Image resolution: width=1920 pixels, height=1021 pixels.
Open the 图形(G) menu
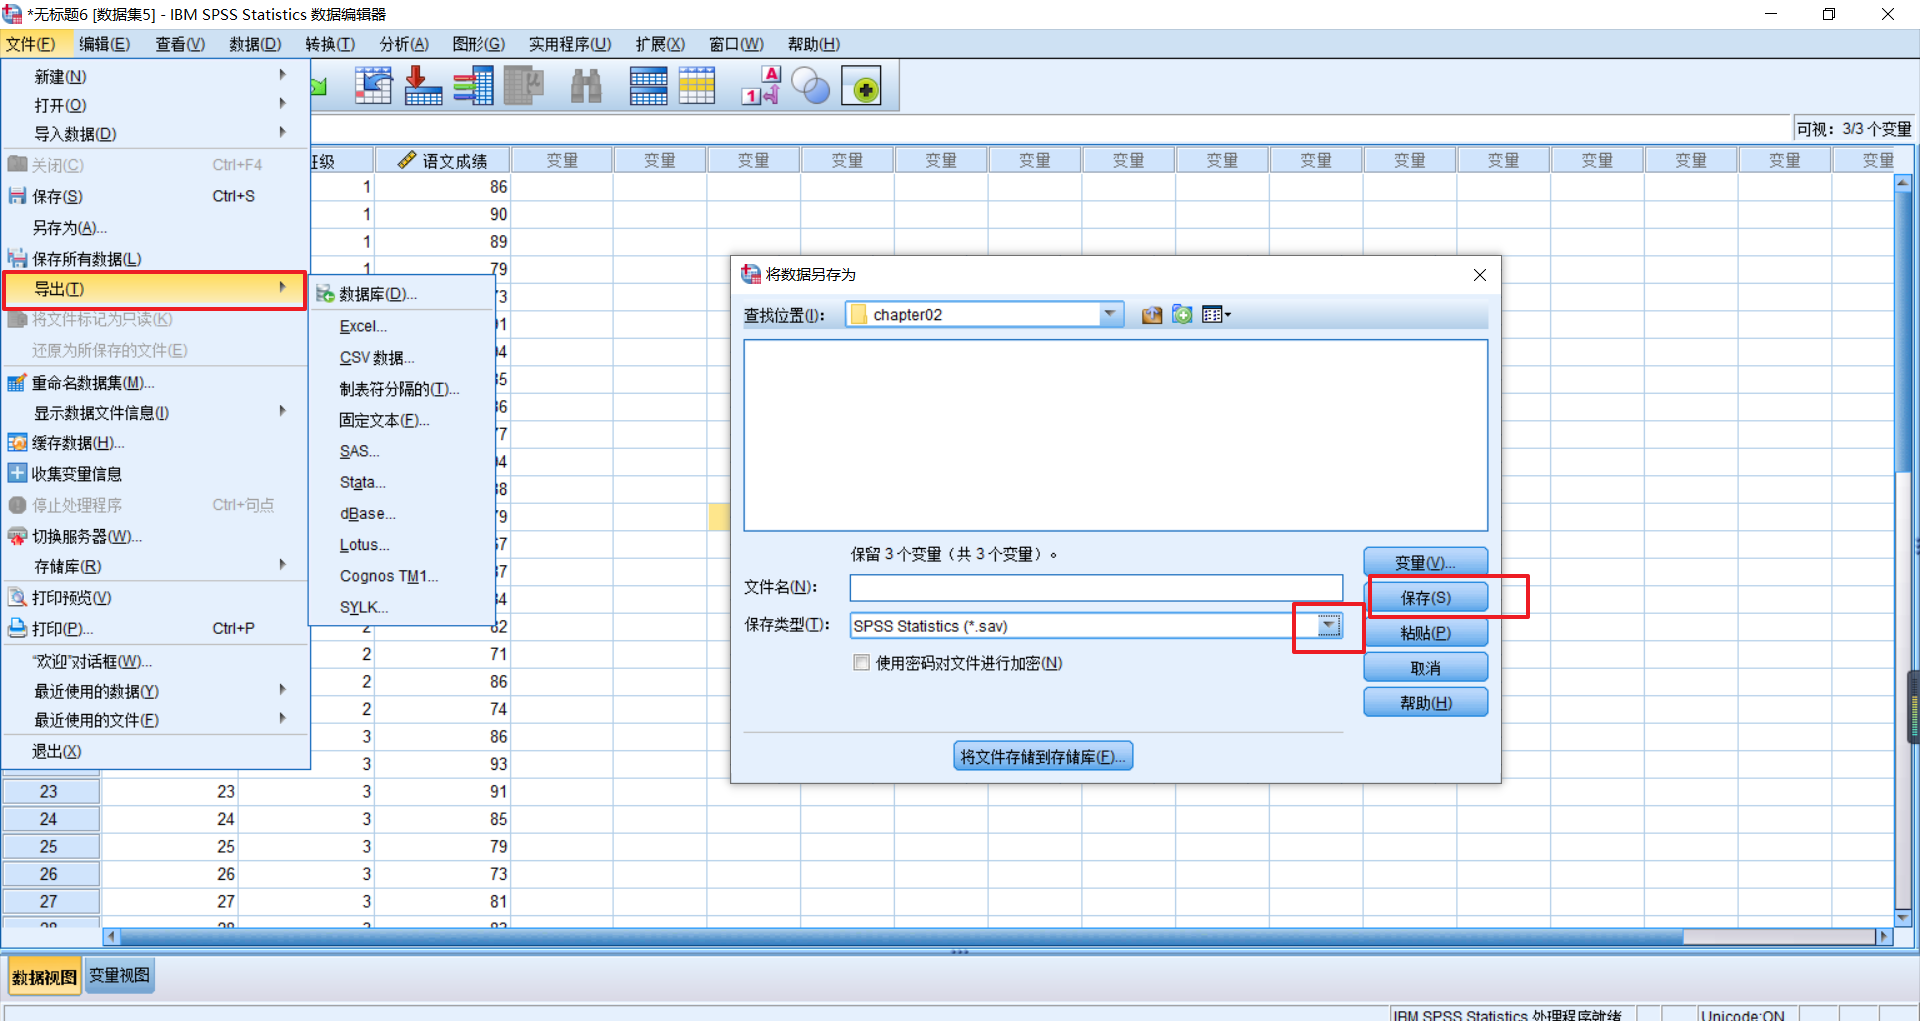[478, 44]
